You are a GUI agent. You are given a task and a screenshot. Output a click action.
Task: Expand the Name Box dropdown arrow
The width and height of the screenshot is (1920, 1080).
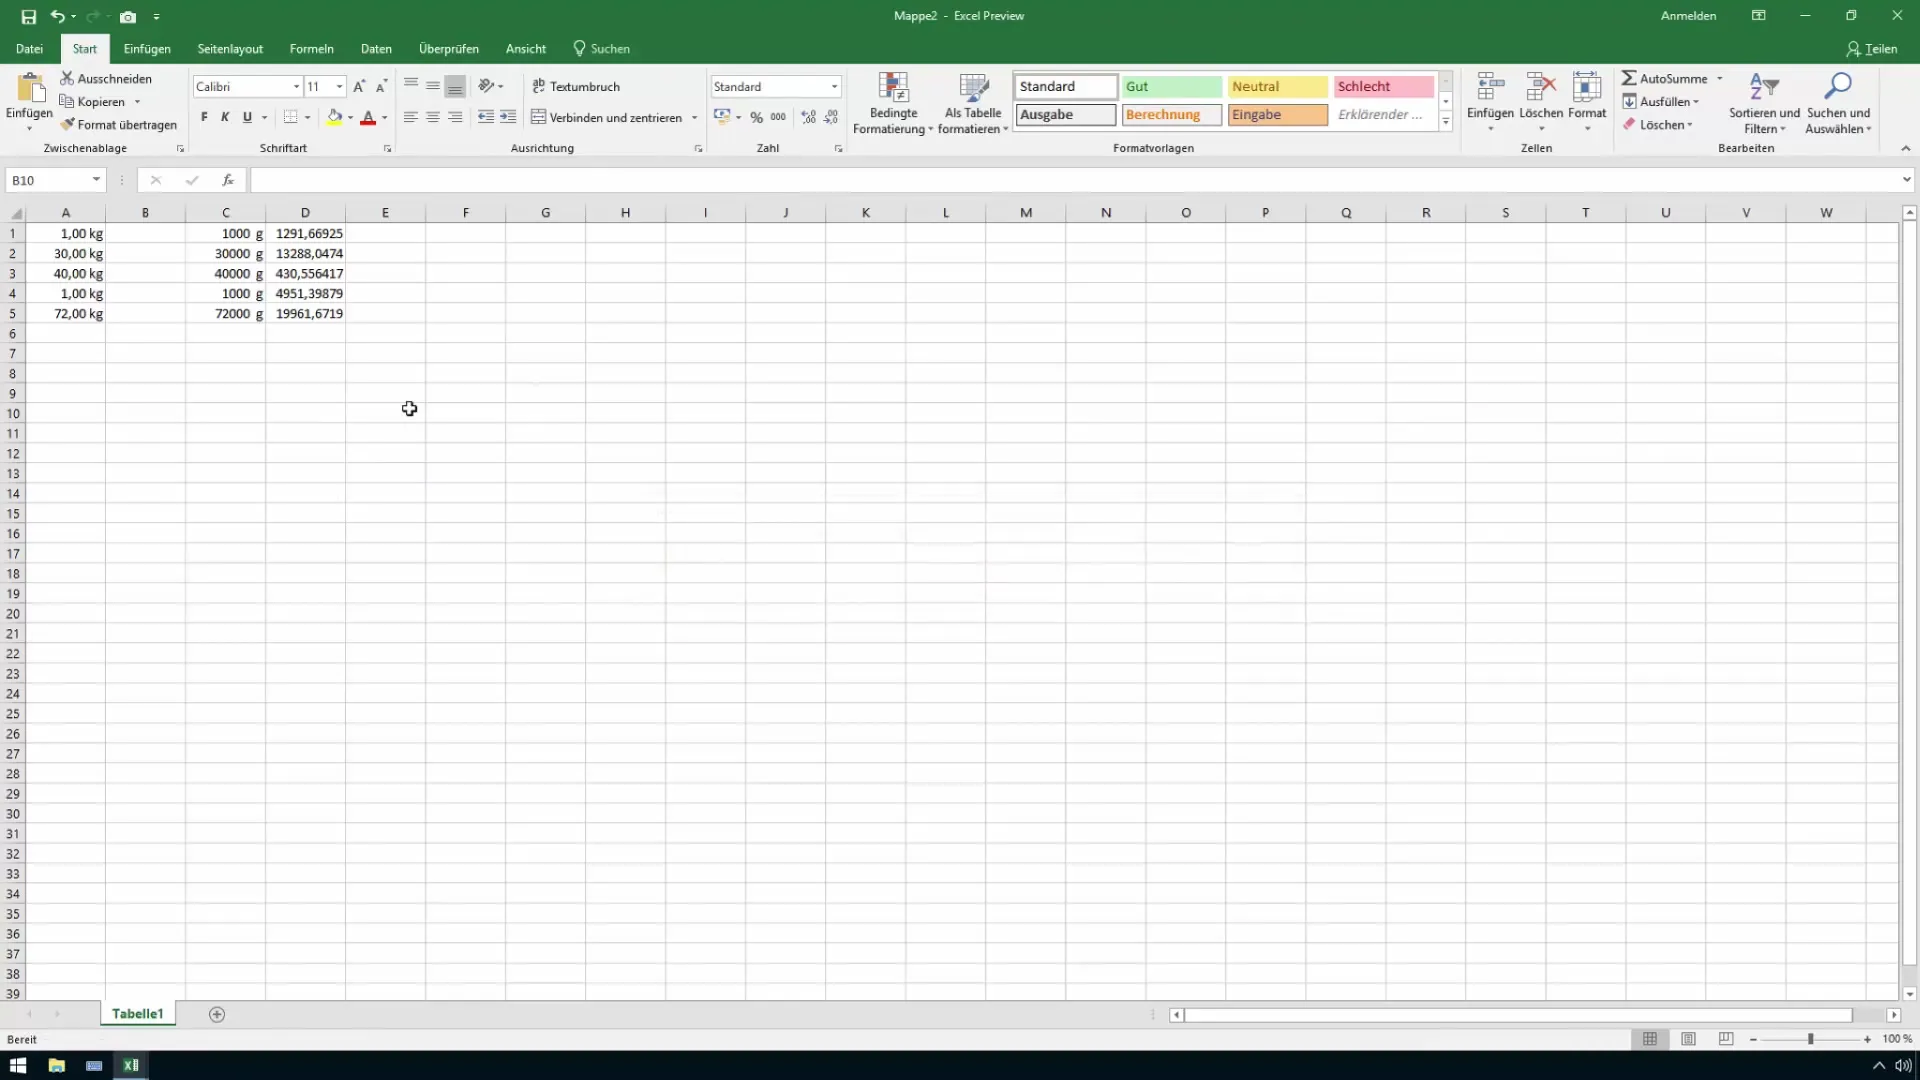coord(96,180)
